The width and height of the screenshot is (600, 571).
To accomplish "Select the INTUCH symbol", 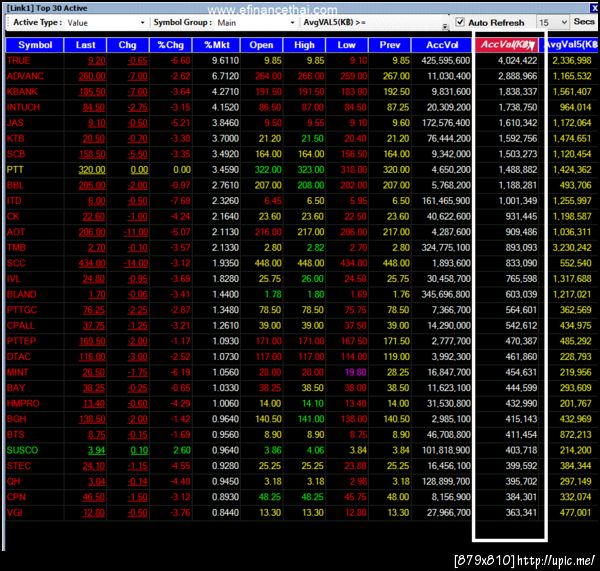I will tap(23, 107).
